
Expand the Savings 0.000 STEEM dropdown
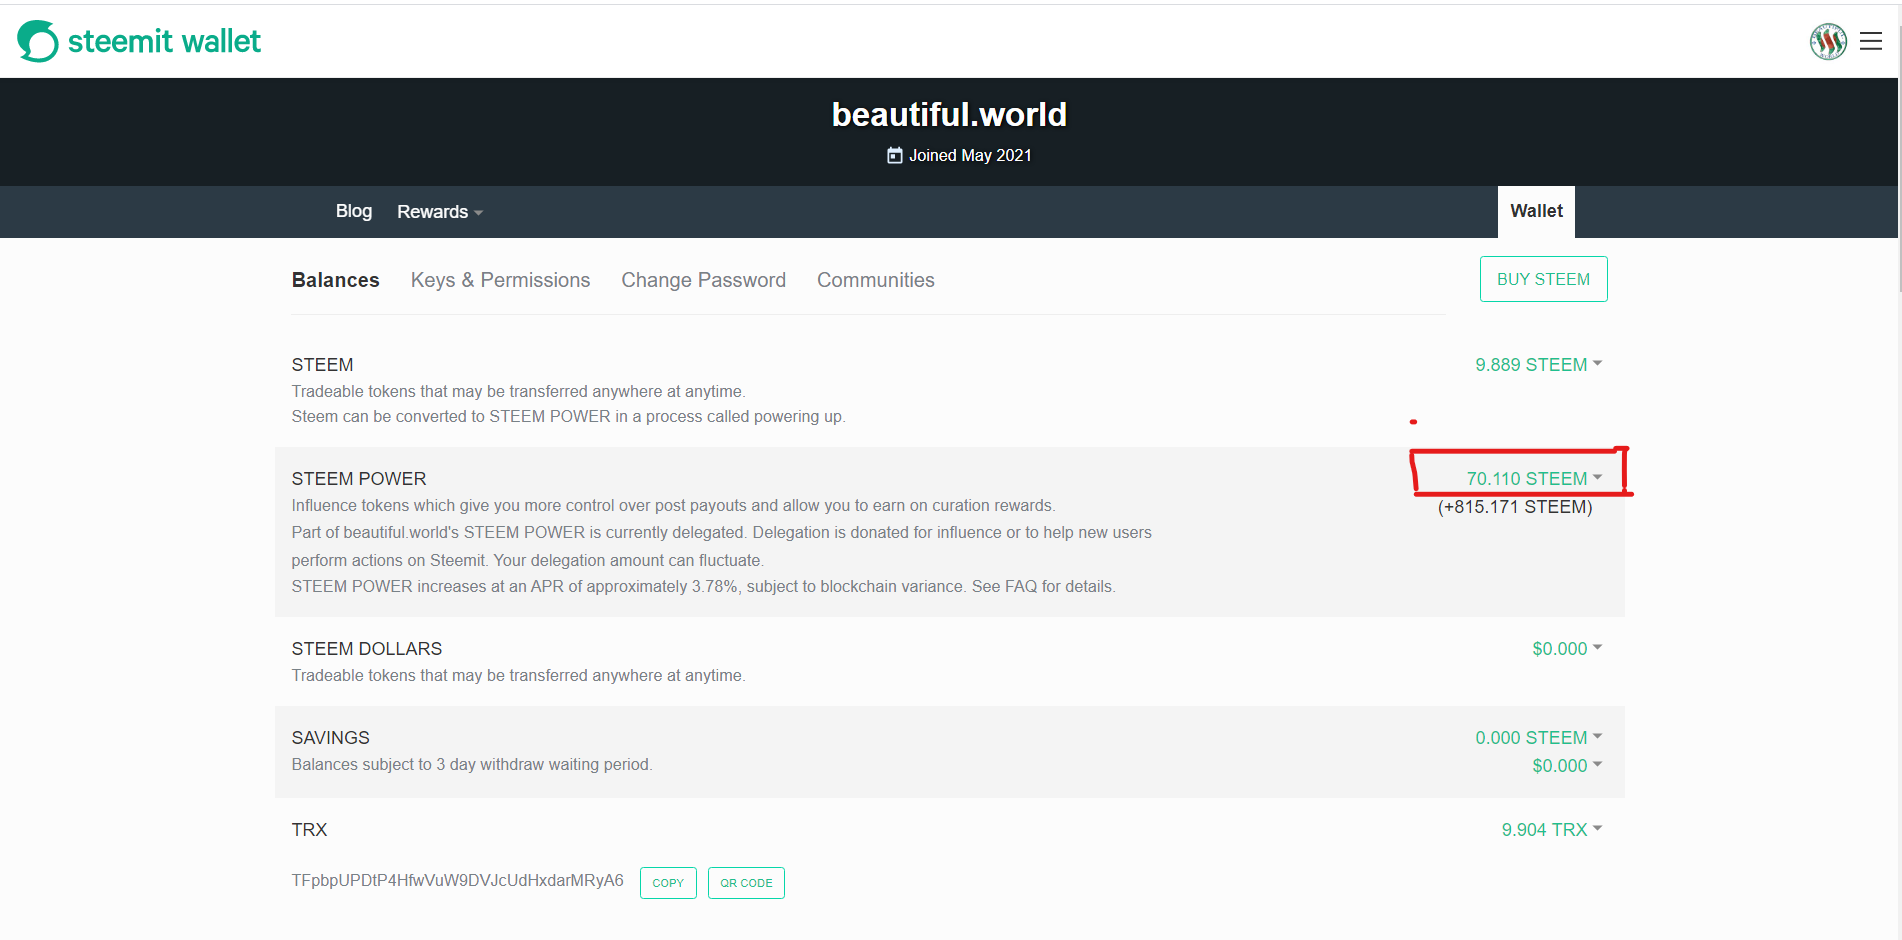pos(1539,738)
